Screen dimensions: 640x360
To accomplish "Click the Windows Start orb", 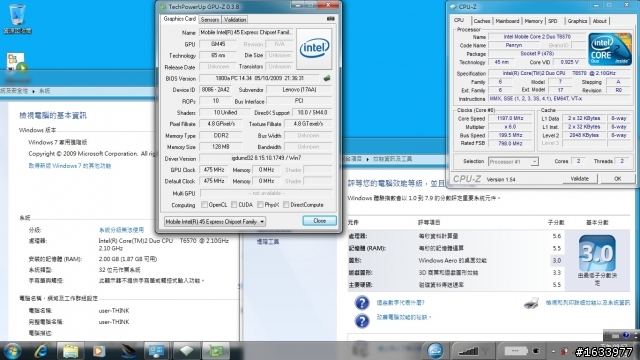I will tap(12, 351).
